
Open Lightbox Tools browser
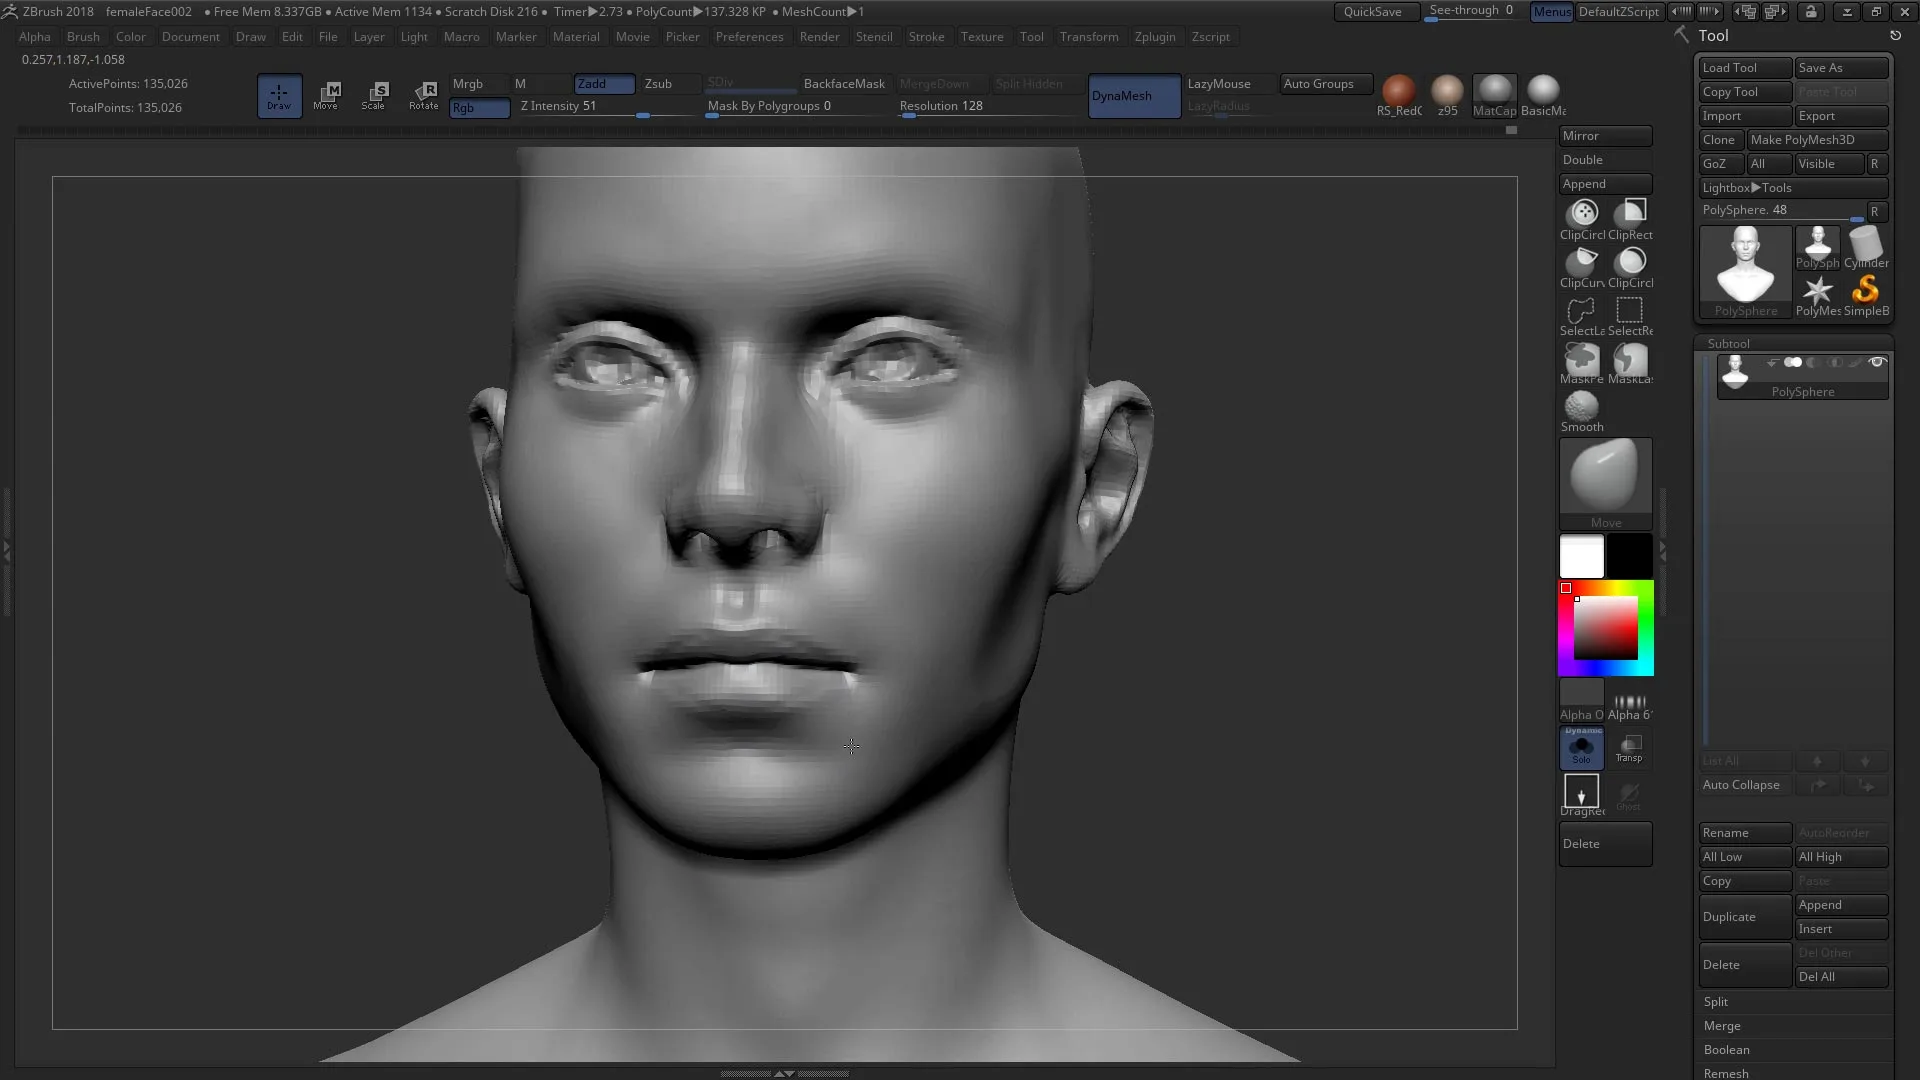tap(1747, 188)
